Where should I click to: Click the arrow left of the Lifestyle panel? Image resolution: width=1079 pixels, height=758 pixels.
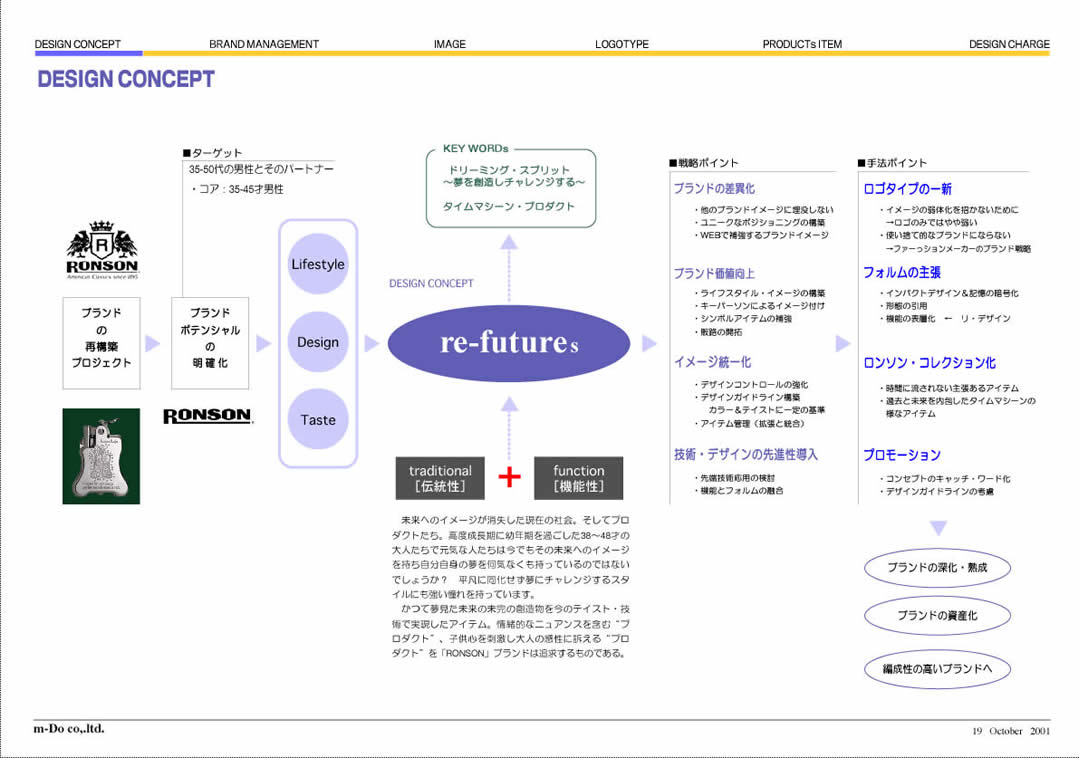[x=264, y=343]
